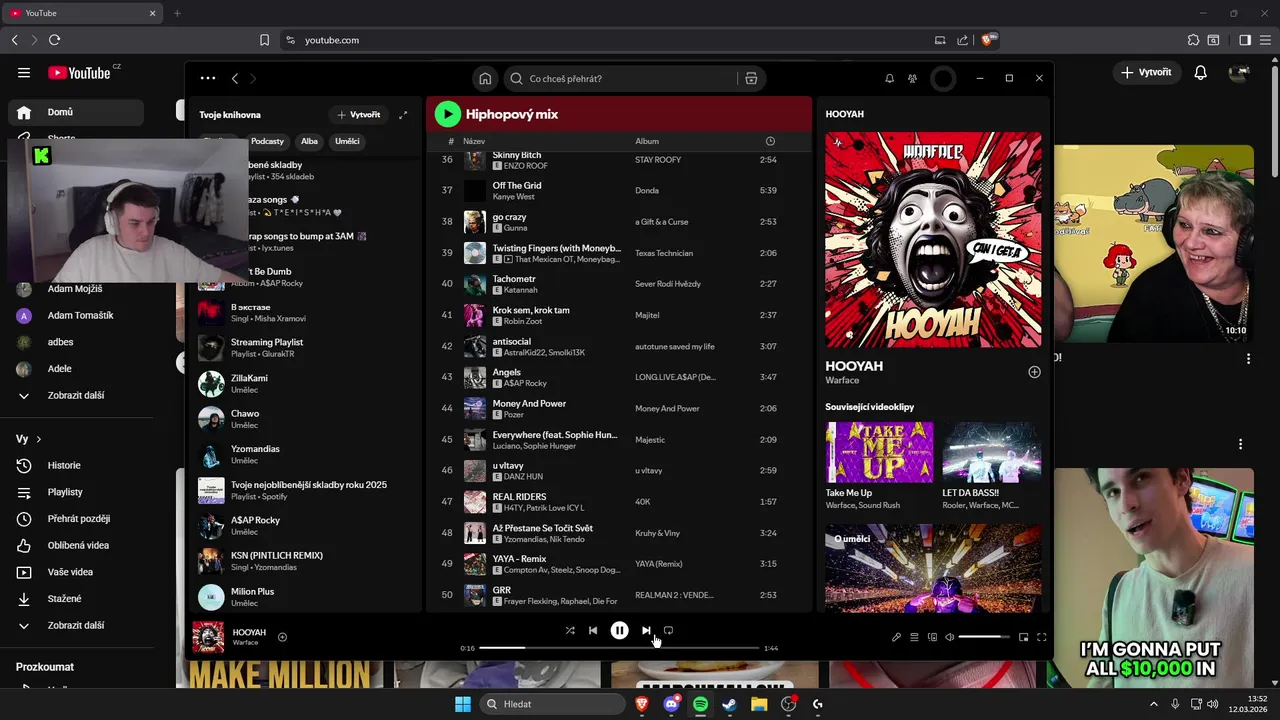
Task: Skip to previous track in Spotify
Action: tap(593, 630)
